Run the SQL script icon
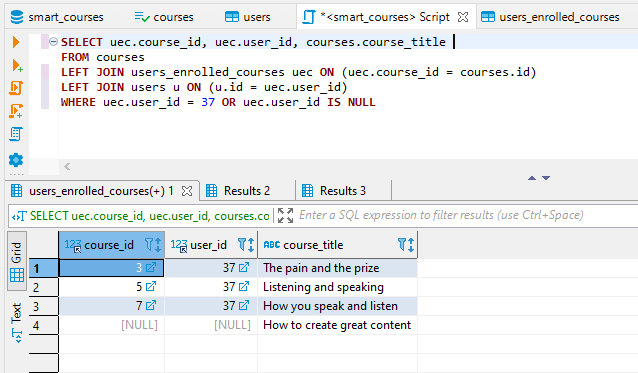The height and width of the screenshot is (373, 638). click(16, 88)
